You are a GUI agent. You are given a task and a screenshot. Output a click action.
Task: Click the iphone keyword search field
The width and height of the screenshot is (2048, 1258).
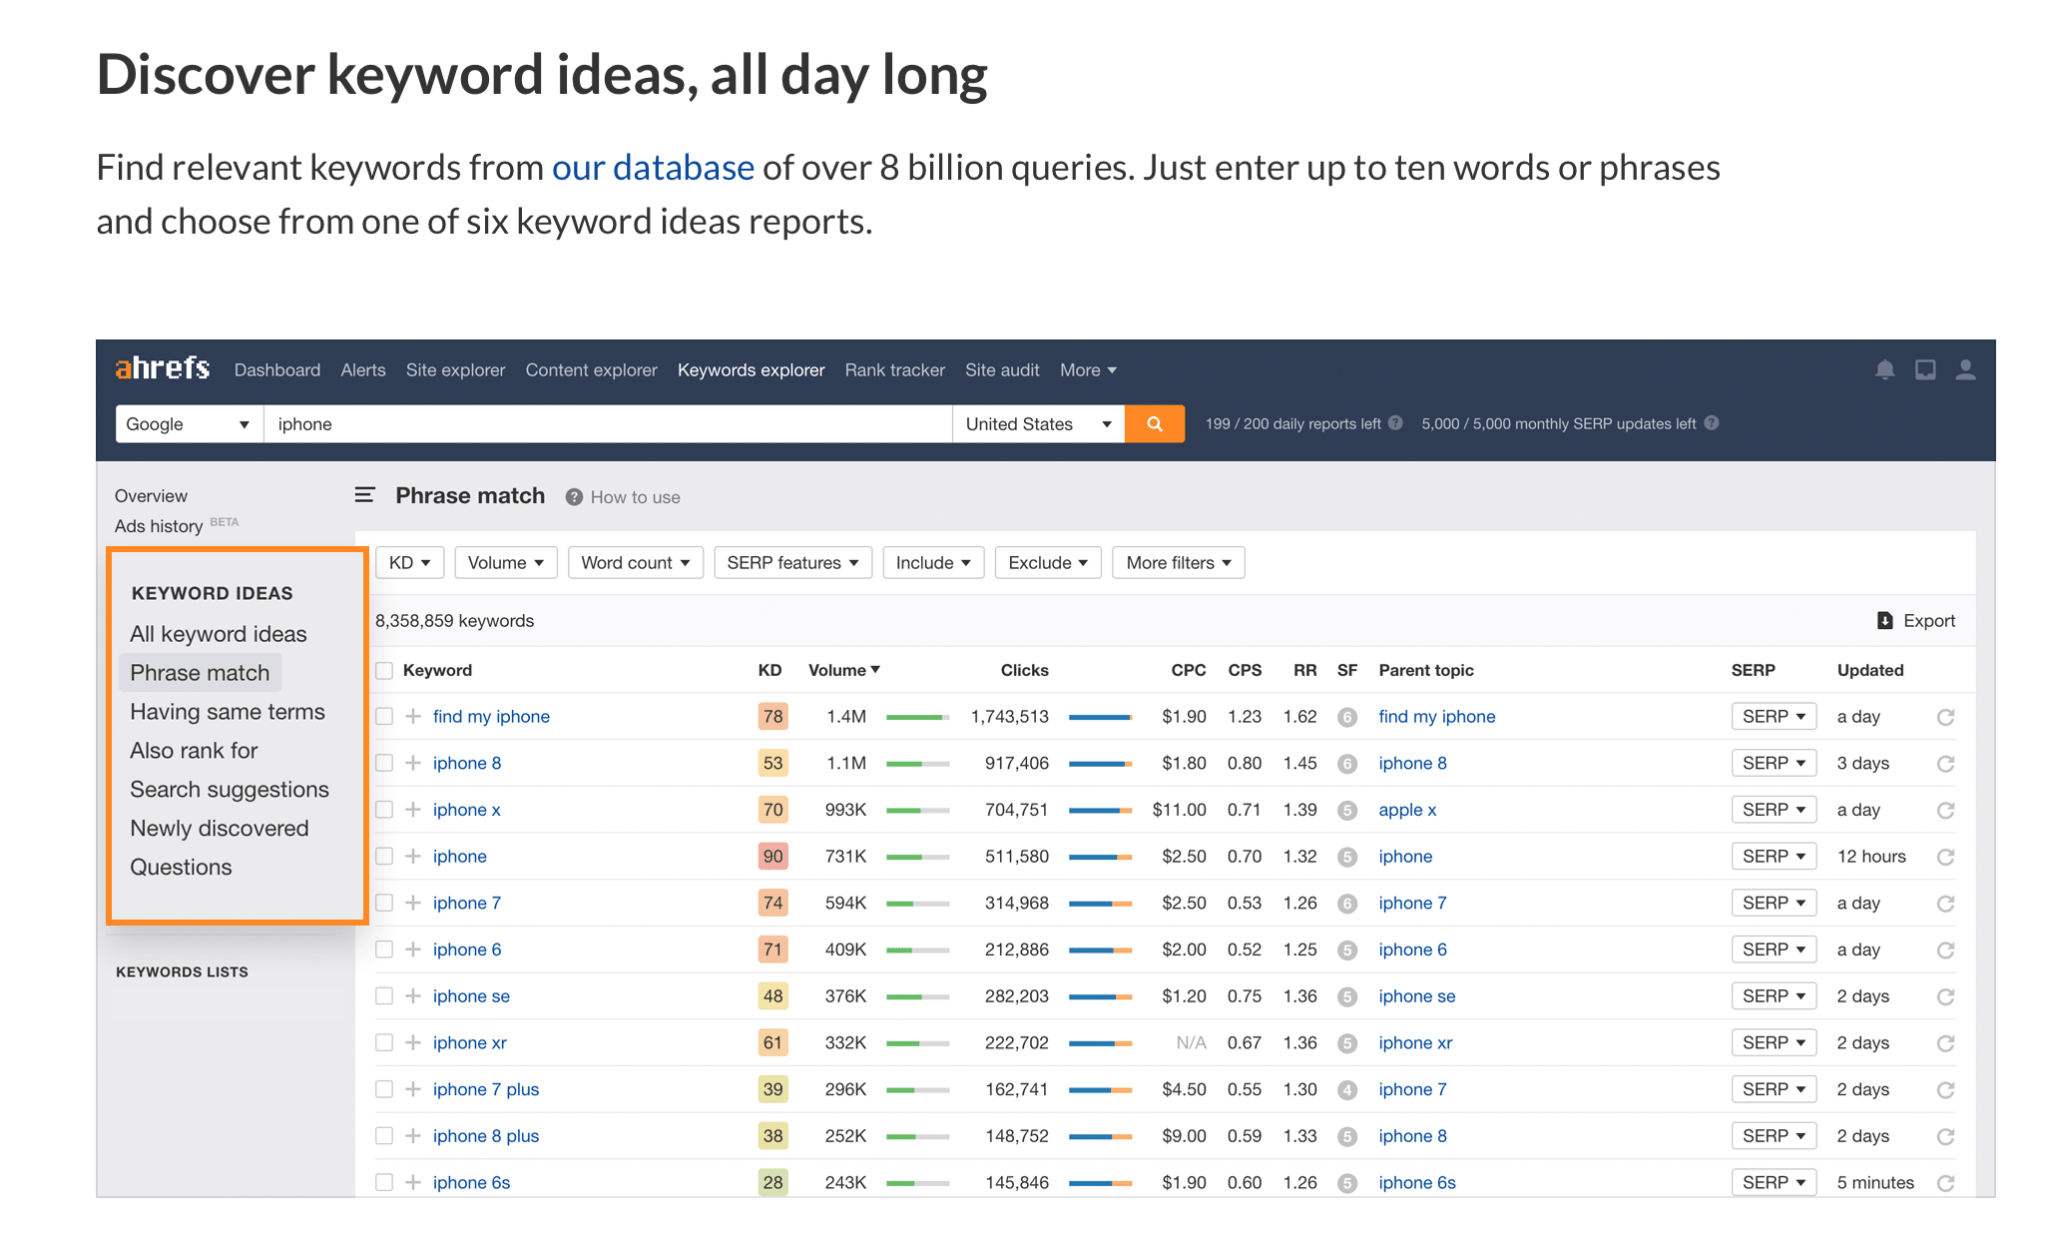point(608,424)
